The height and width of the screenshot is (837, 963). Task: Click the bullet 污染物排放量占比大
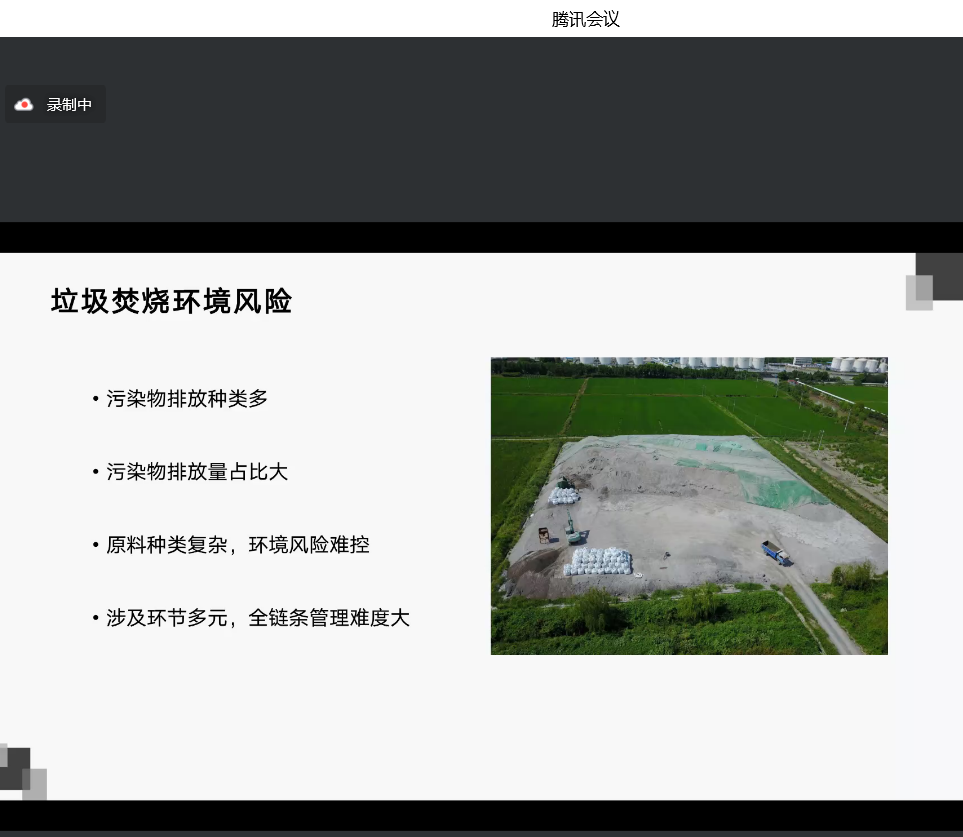[197, 471]
